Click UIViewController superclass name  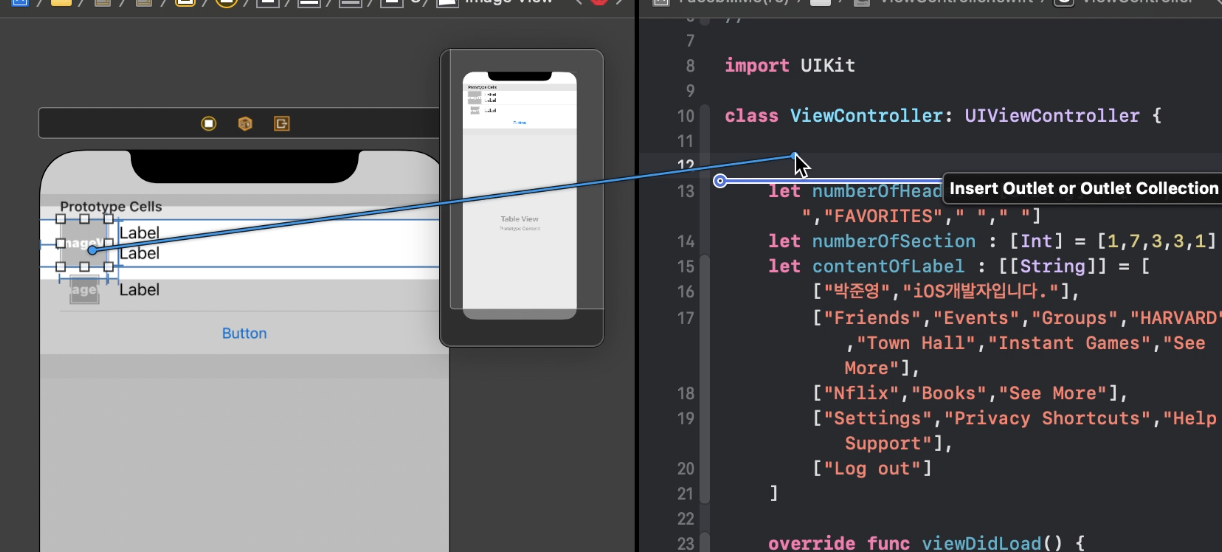pos(1052,116)
